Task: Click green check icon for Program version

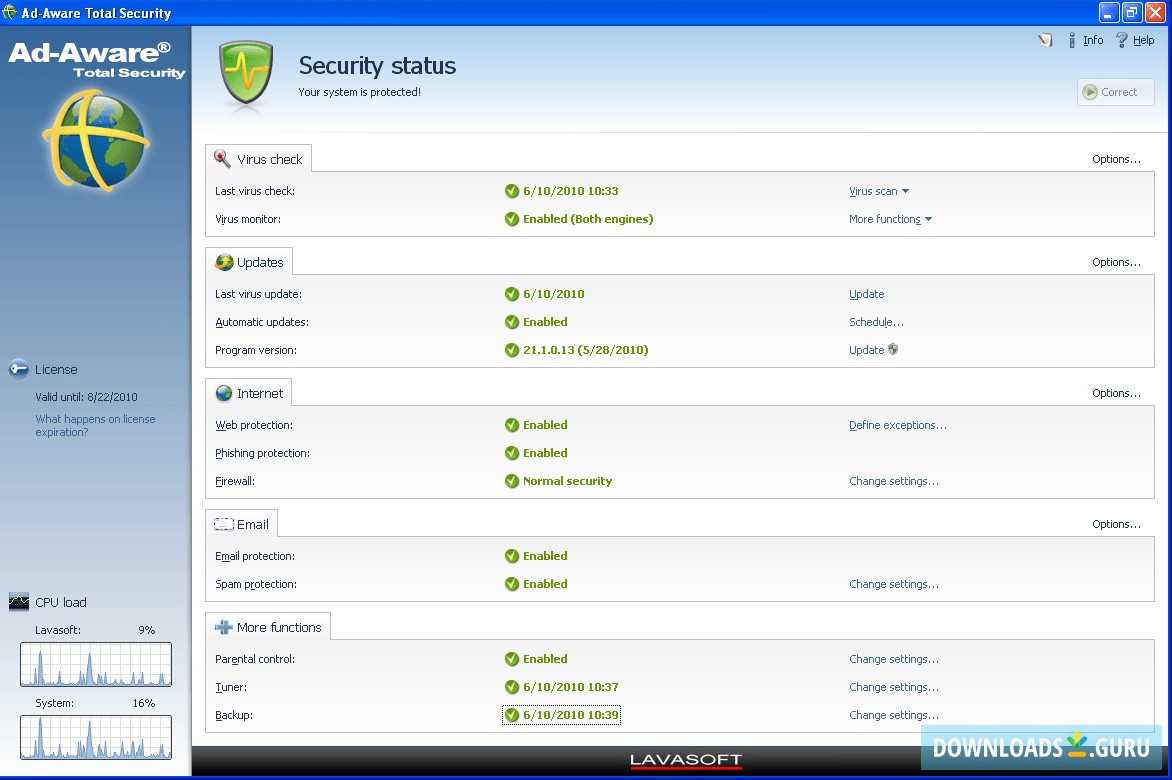Action: [511, 350]
